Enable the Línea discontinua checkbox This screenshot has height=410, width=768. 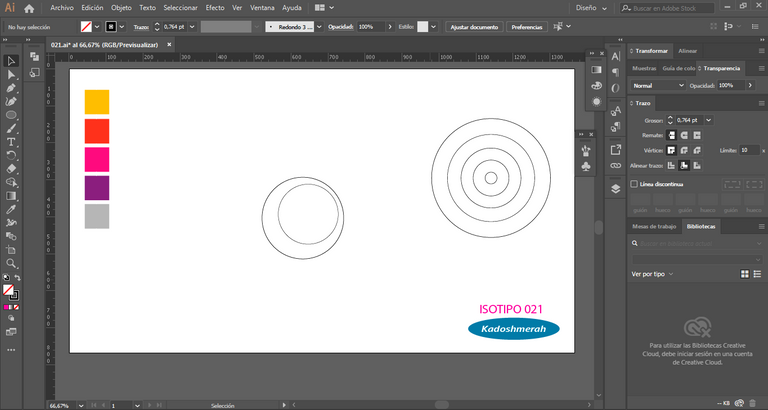pos(634,184)
